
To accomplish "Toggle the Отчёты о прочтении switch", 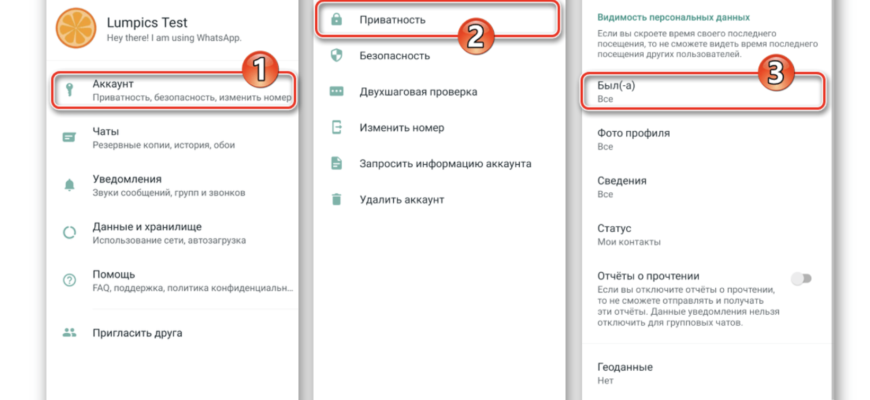I will [x=801, y=279].
